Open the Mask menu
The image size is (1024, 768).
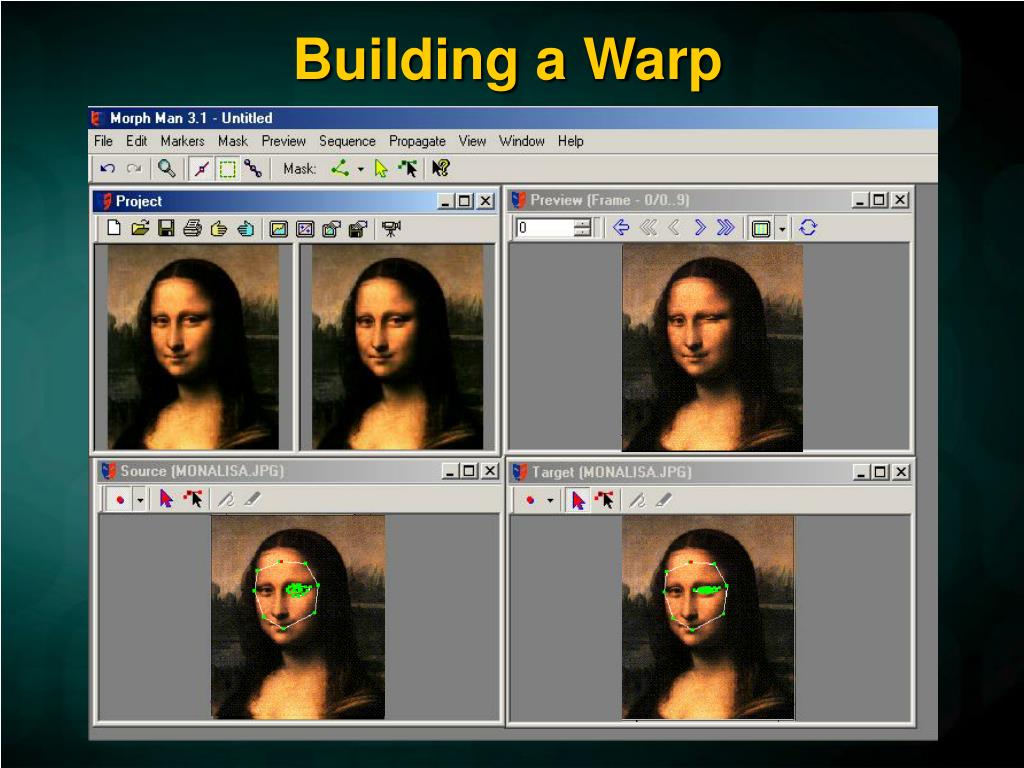click(x=232, y=141)
